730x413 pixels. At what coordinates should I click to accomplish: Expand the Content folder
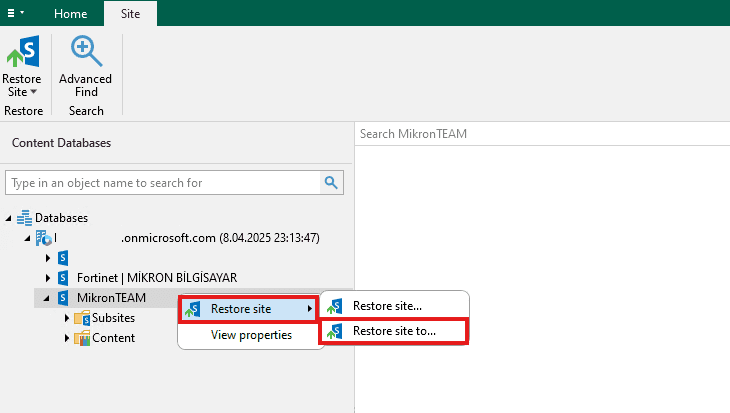click(x=67, y=338)
